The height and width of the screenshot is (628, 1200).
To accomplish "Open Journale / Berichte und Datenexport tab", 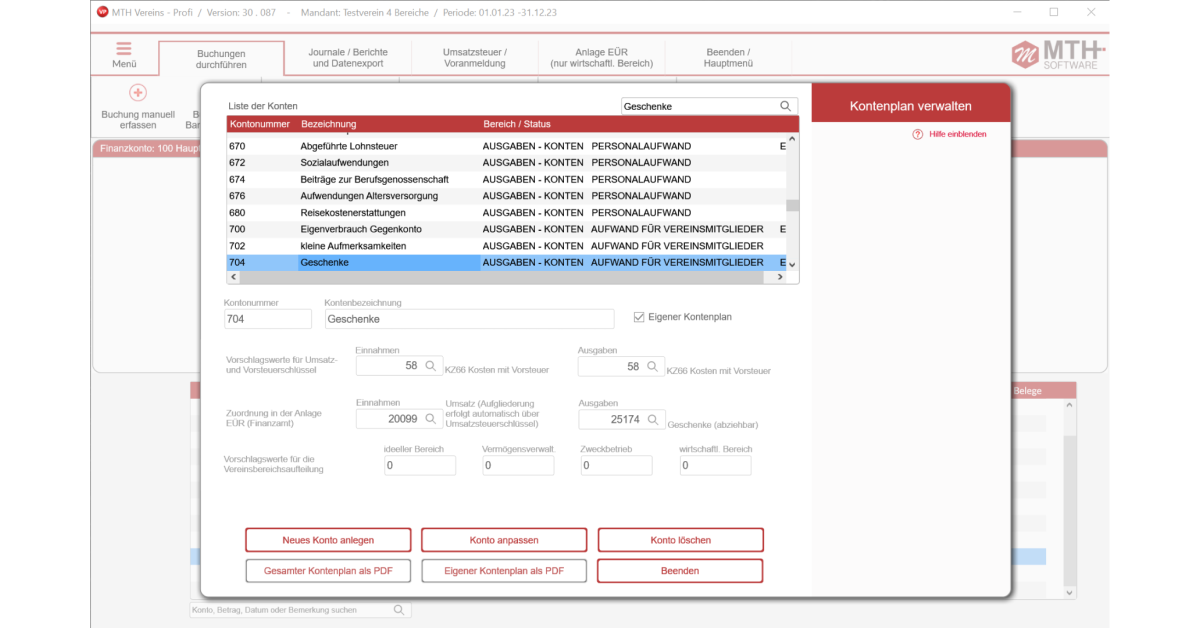I will pos(348,57).
